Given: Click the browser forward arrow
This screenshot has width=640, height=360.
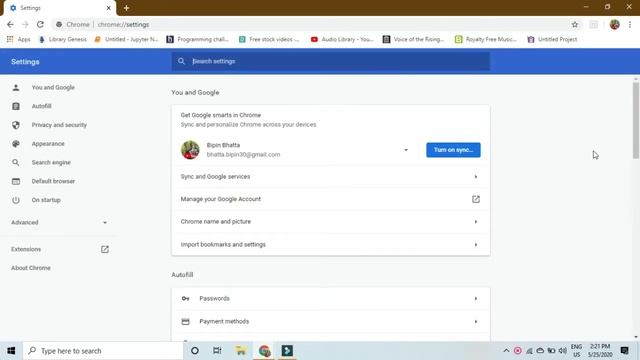Looking at the screenshot, I should 25,24.
